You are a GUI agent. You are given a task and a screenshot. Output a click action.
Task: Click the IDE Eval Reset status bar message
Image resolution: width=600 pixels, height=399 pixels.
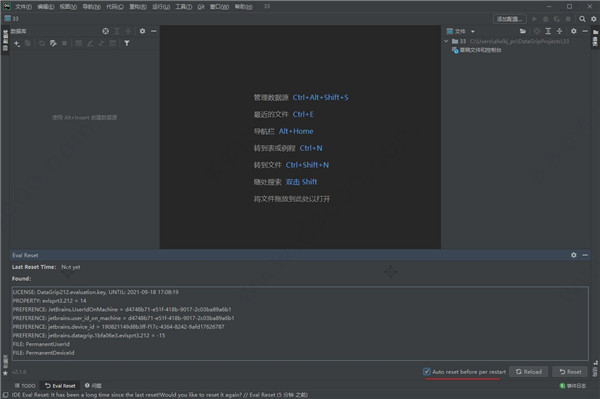pos(160,395)
